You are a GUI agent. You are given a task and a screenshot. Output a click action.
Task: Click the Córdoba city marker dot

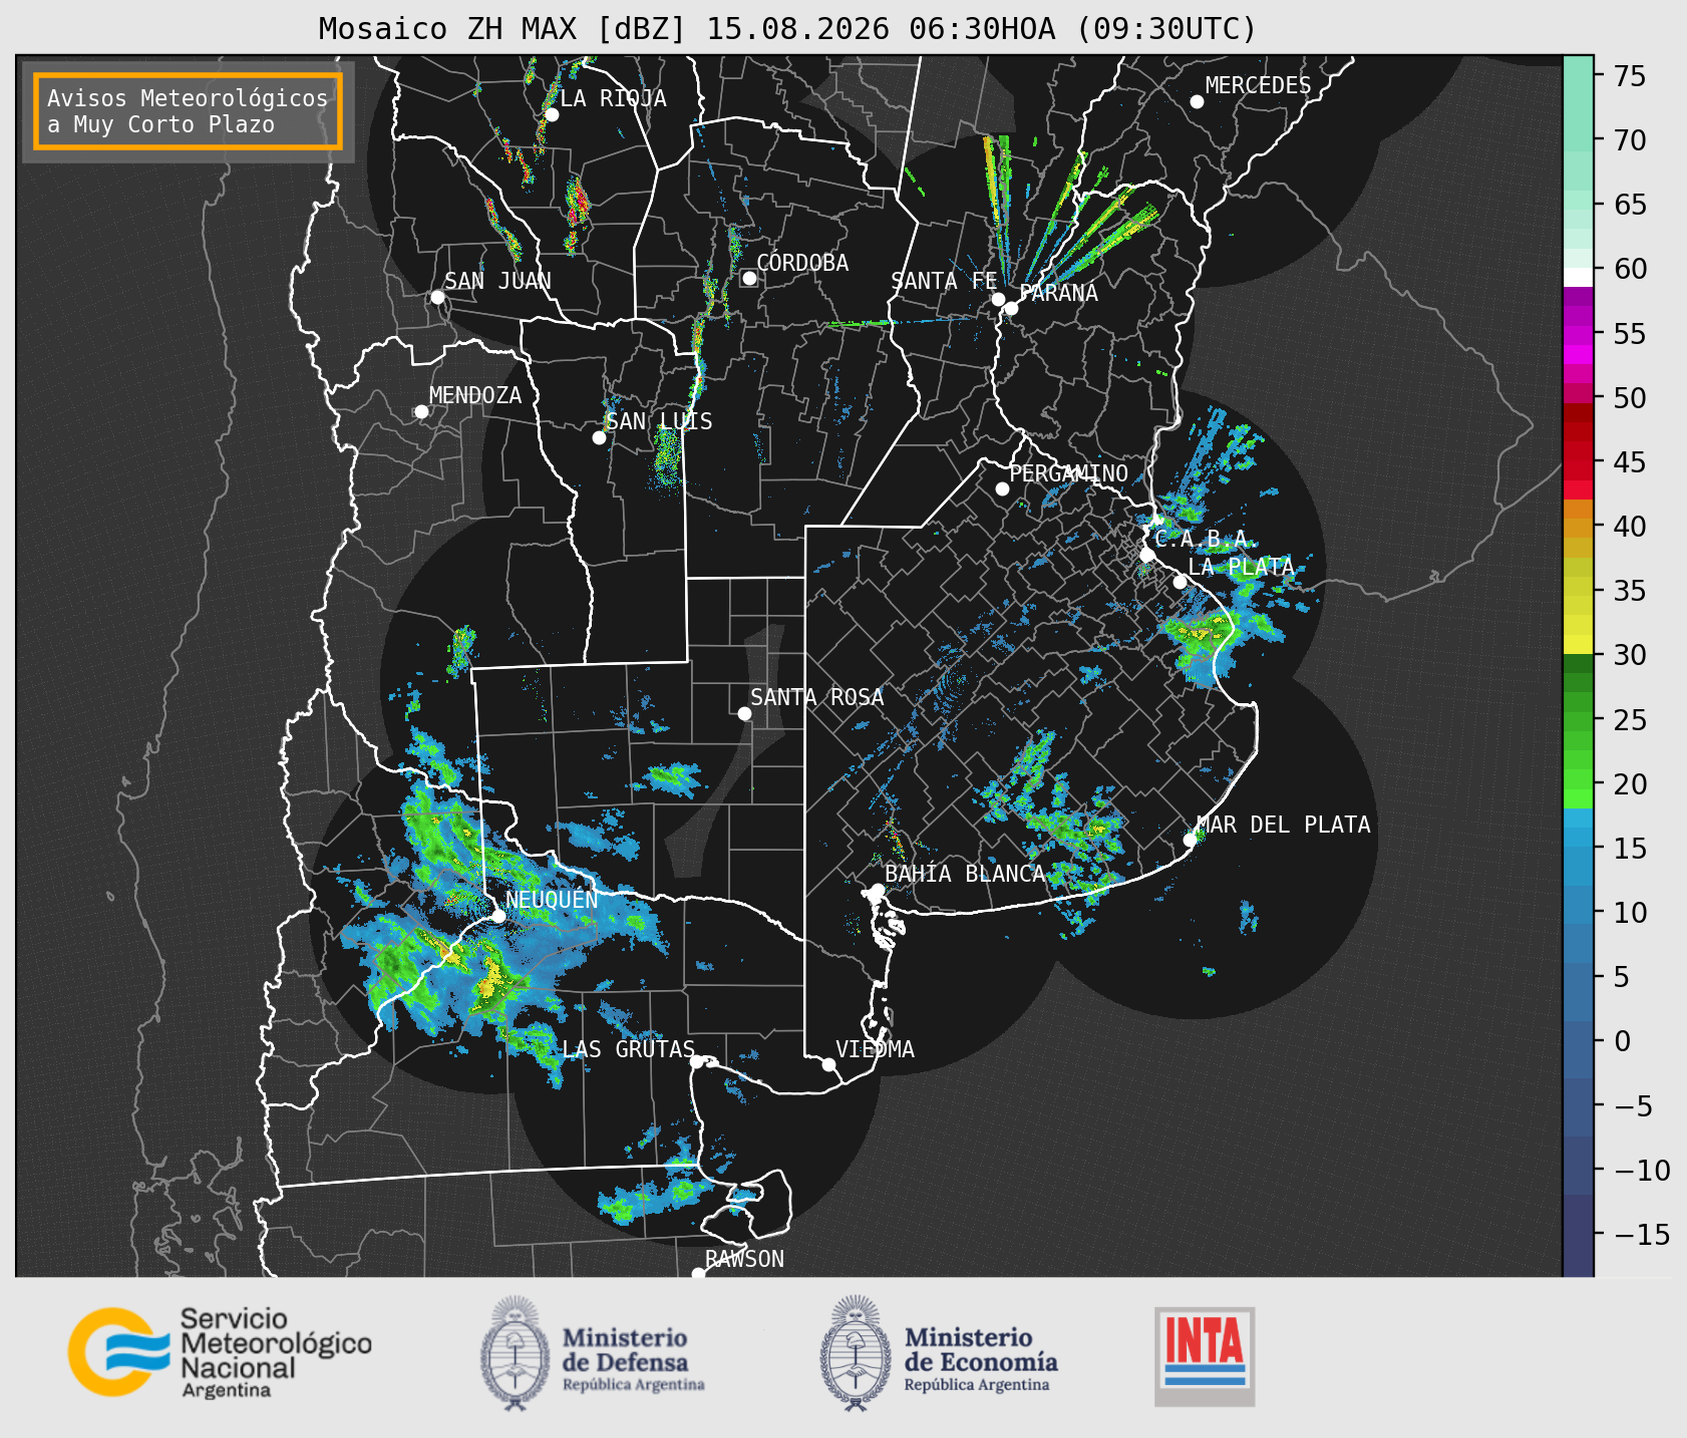749,278
